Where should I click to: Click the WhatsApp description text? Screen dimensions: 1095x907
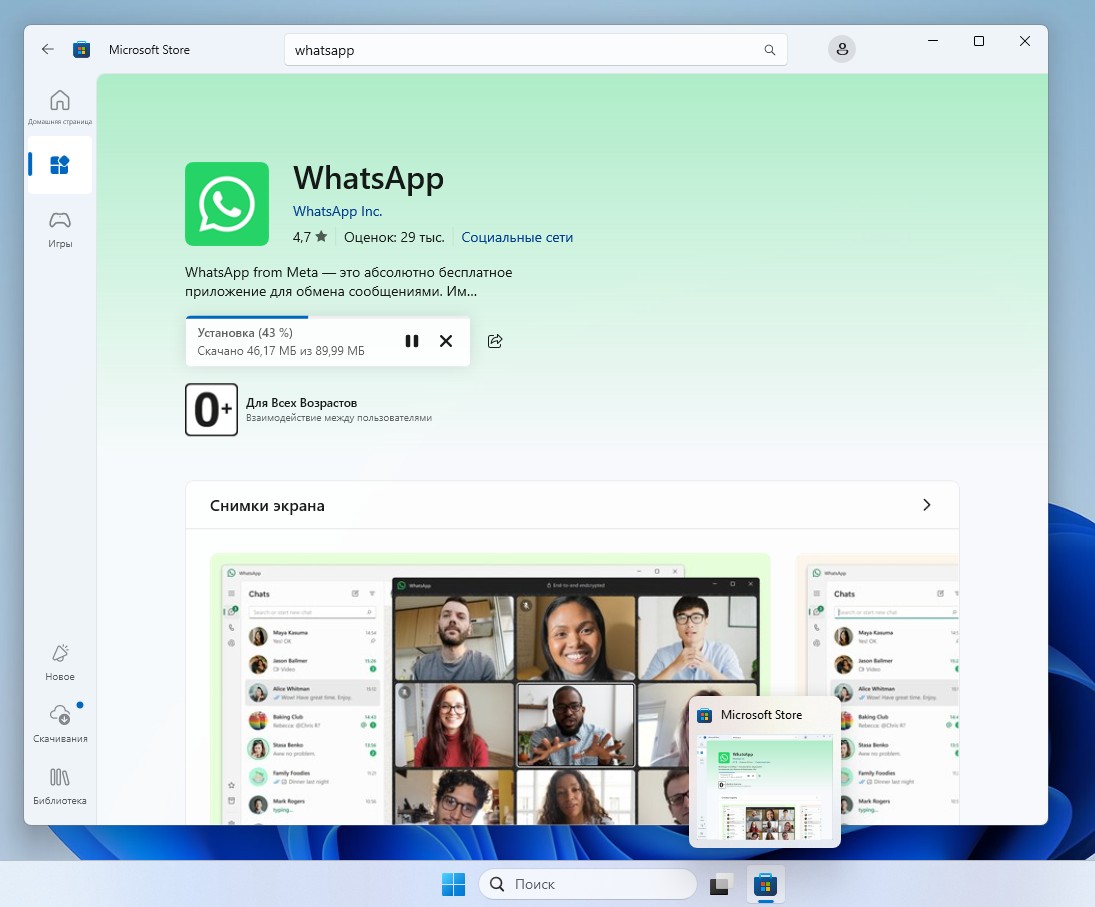pyautogui.click(x=348, y=282)
